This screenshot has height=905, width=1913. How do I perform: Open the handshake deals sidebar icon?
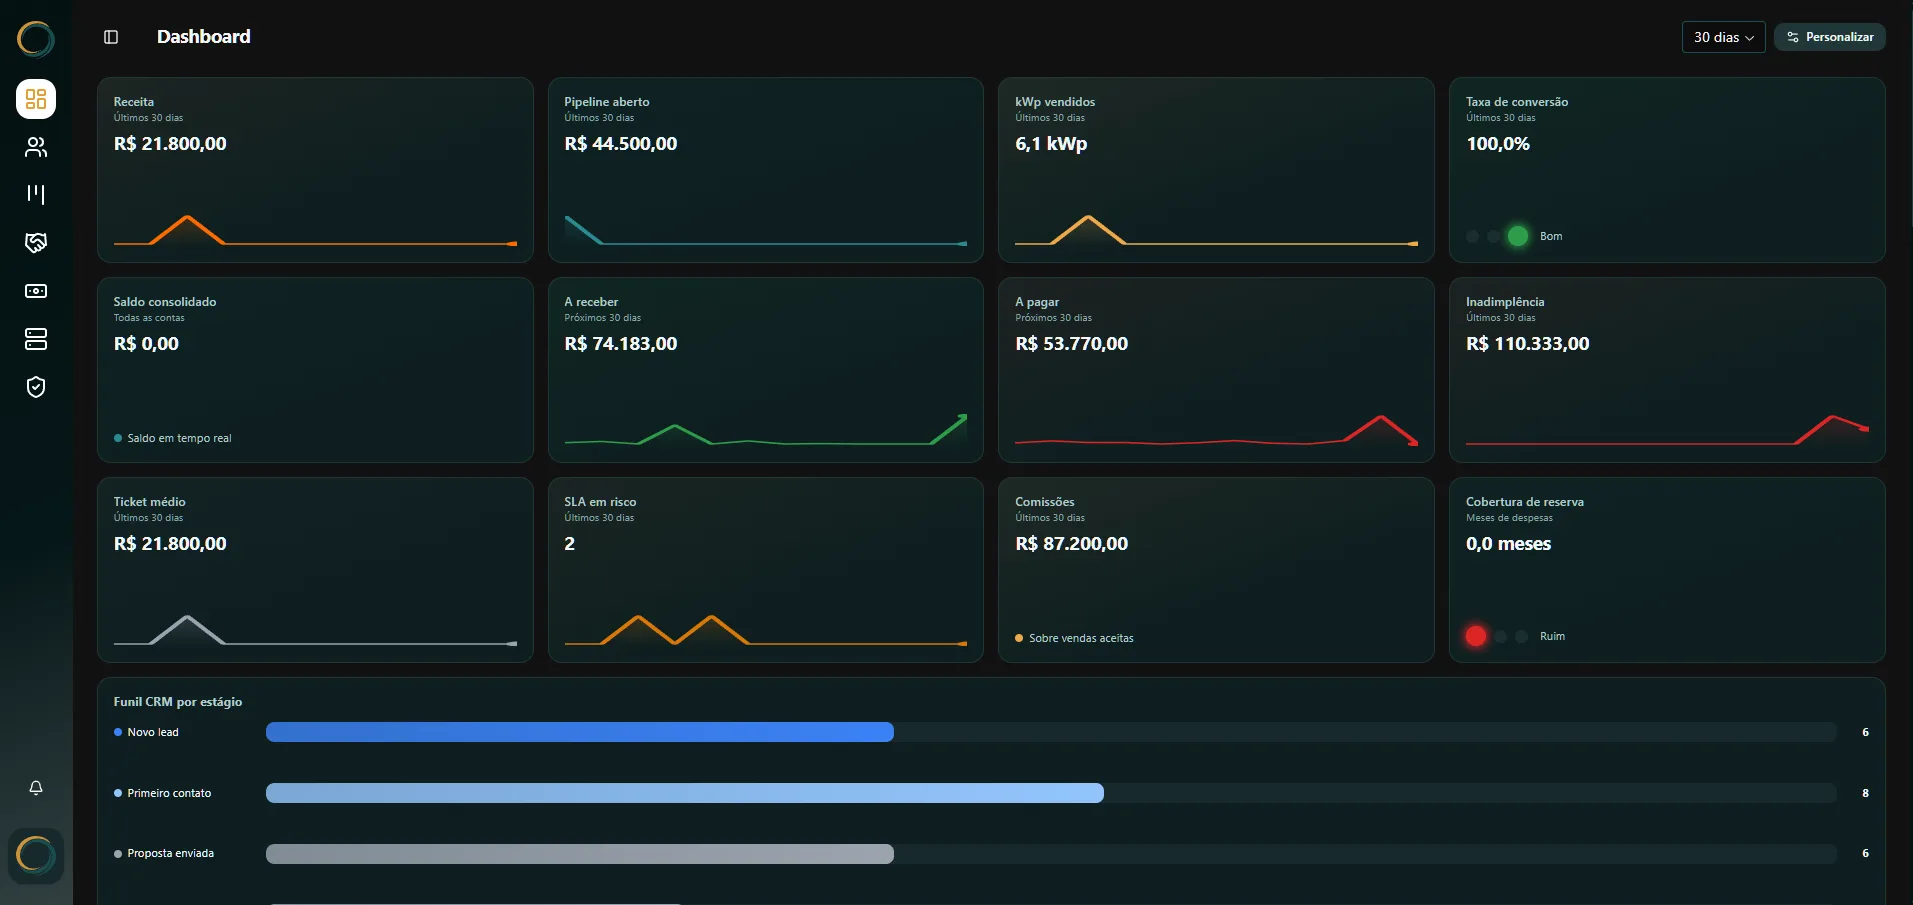[x=36, y=243]
